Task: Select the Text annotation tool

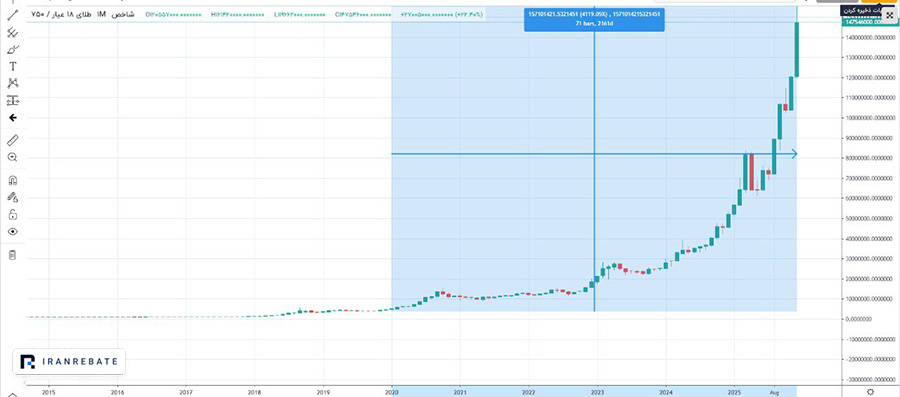Action: coord(13,67)
